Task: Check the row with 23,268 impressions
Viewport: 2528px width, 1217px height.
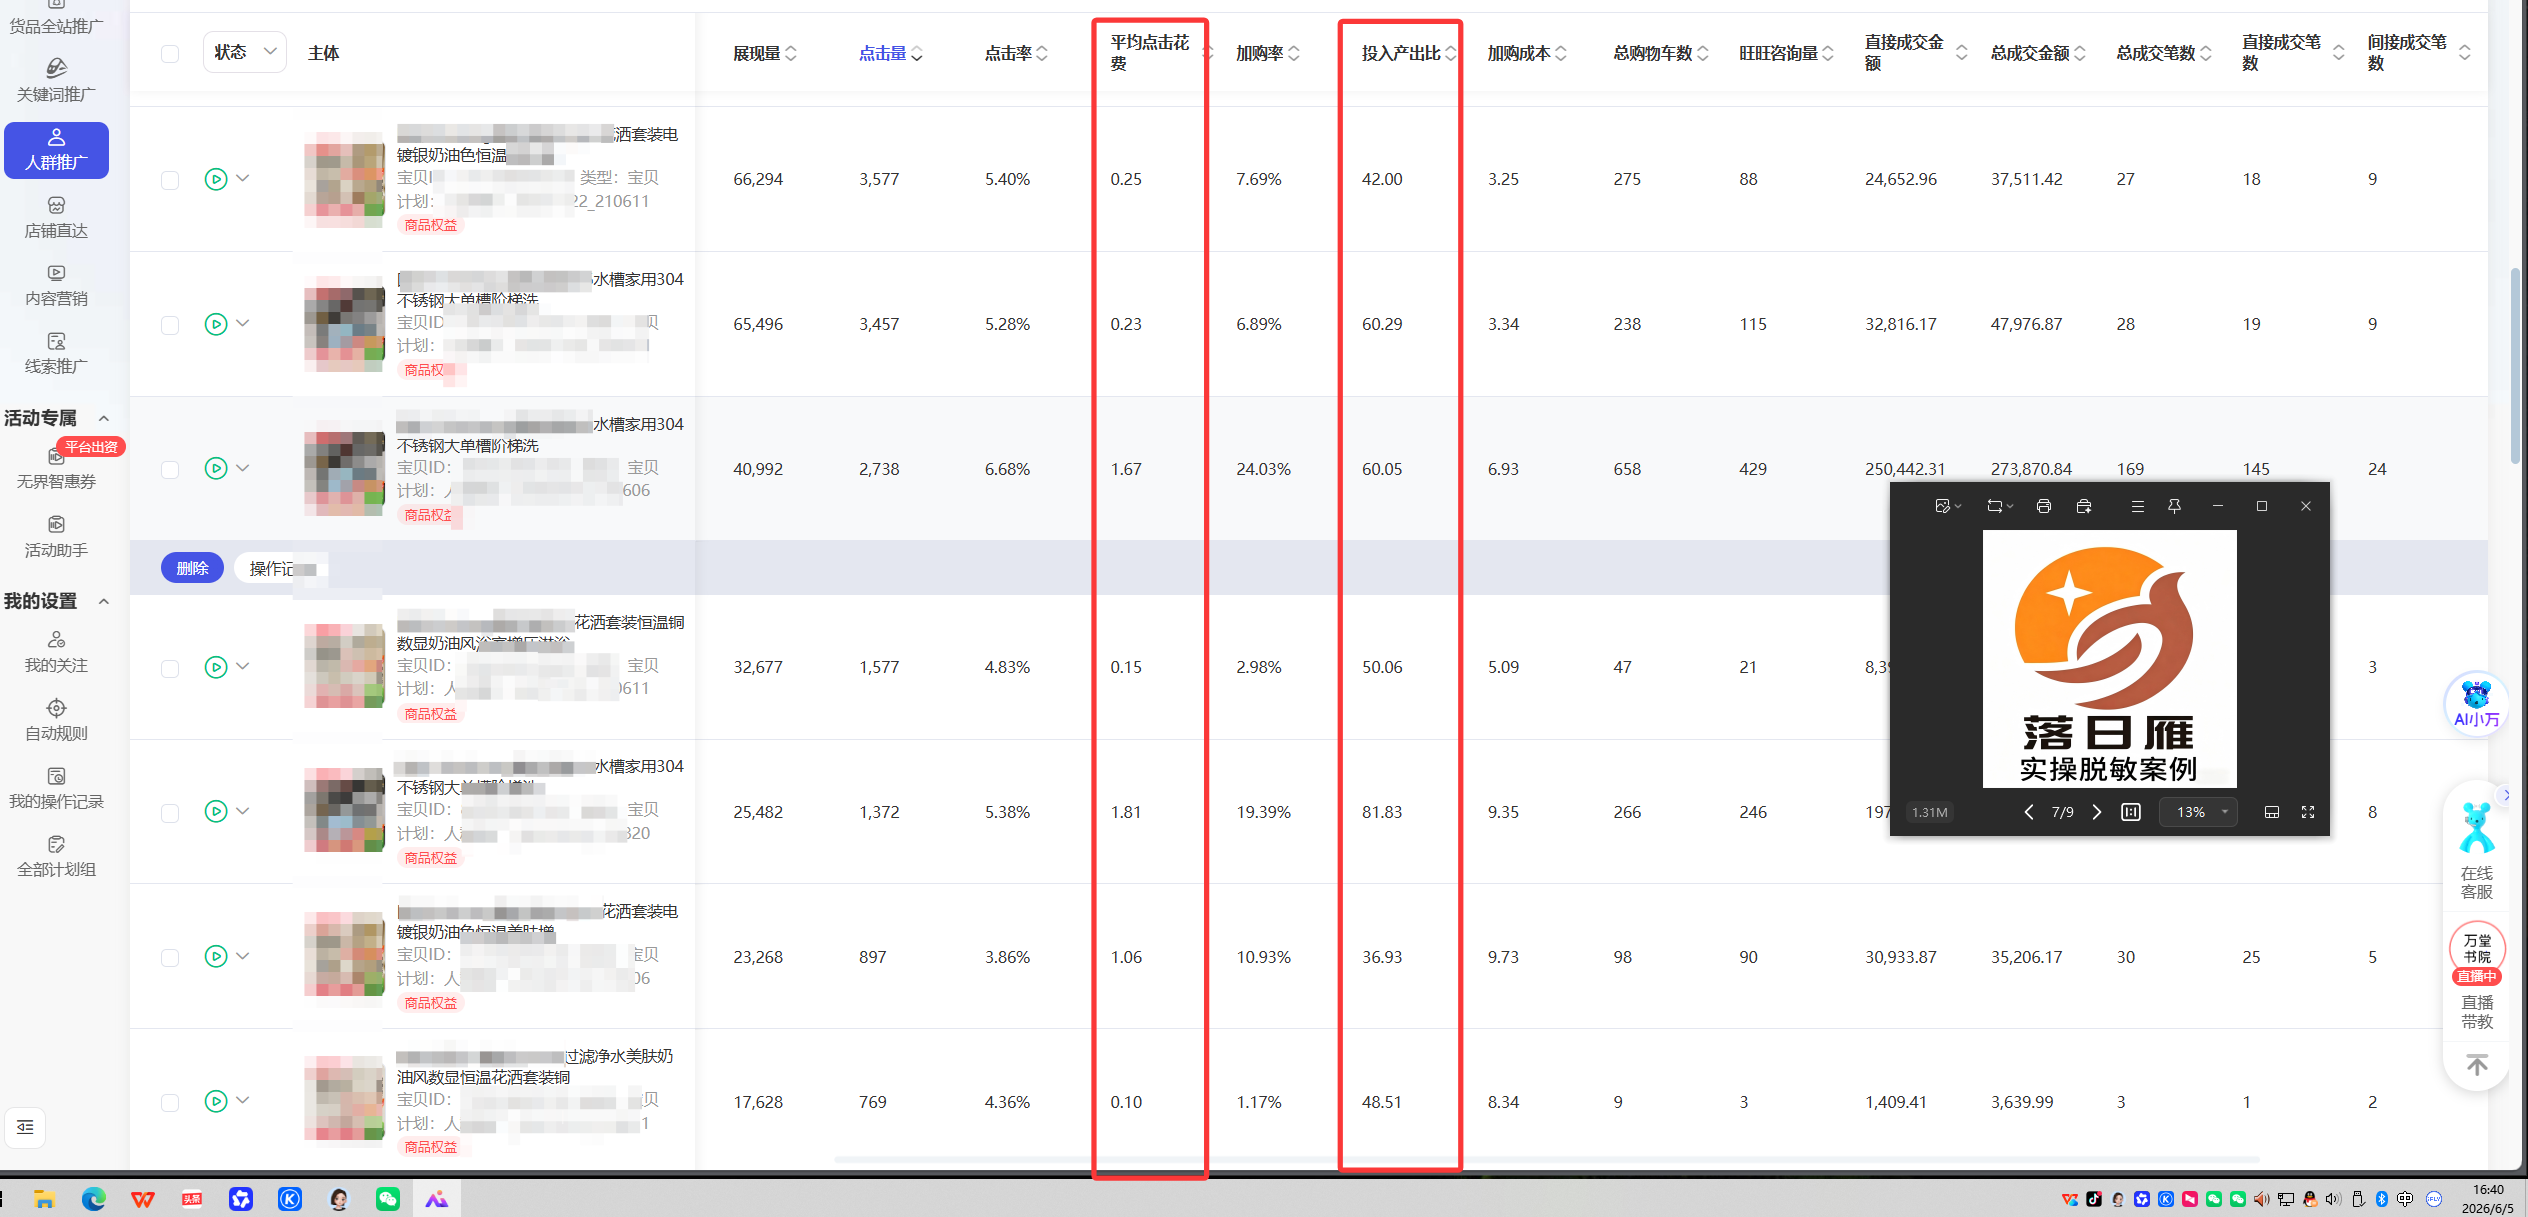Action: point(170,957)
